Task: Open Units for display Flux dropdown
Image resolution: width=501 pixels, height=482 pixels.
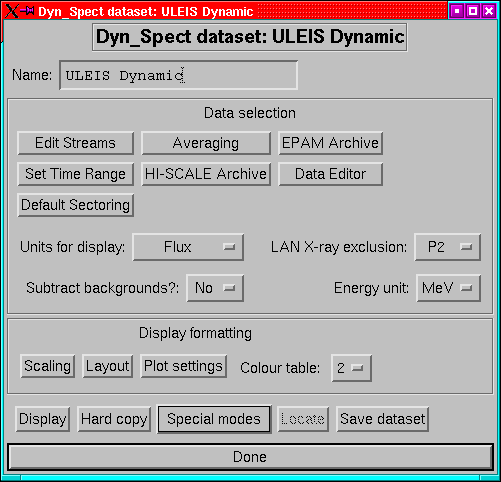Action: pos(188,247)
